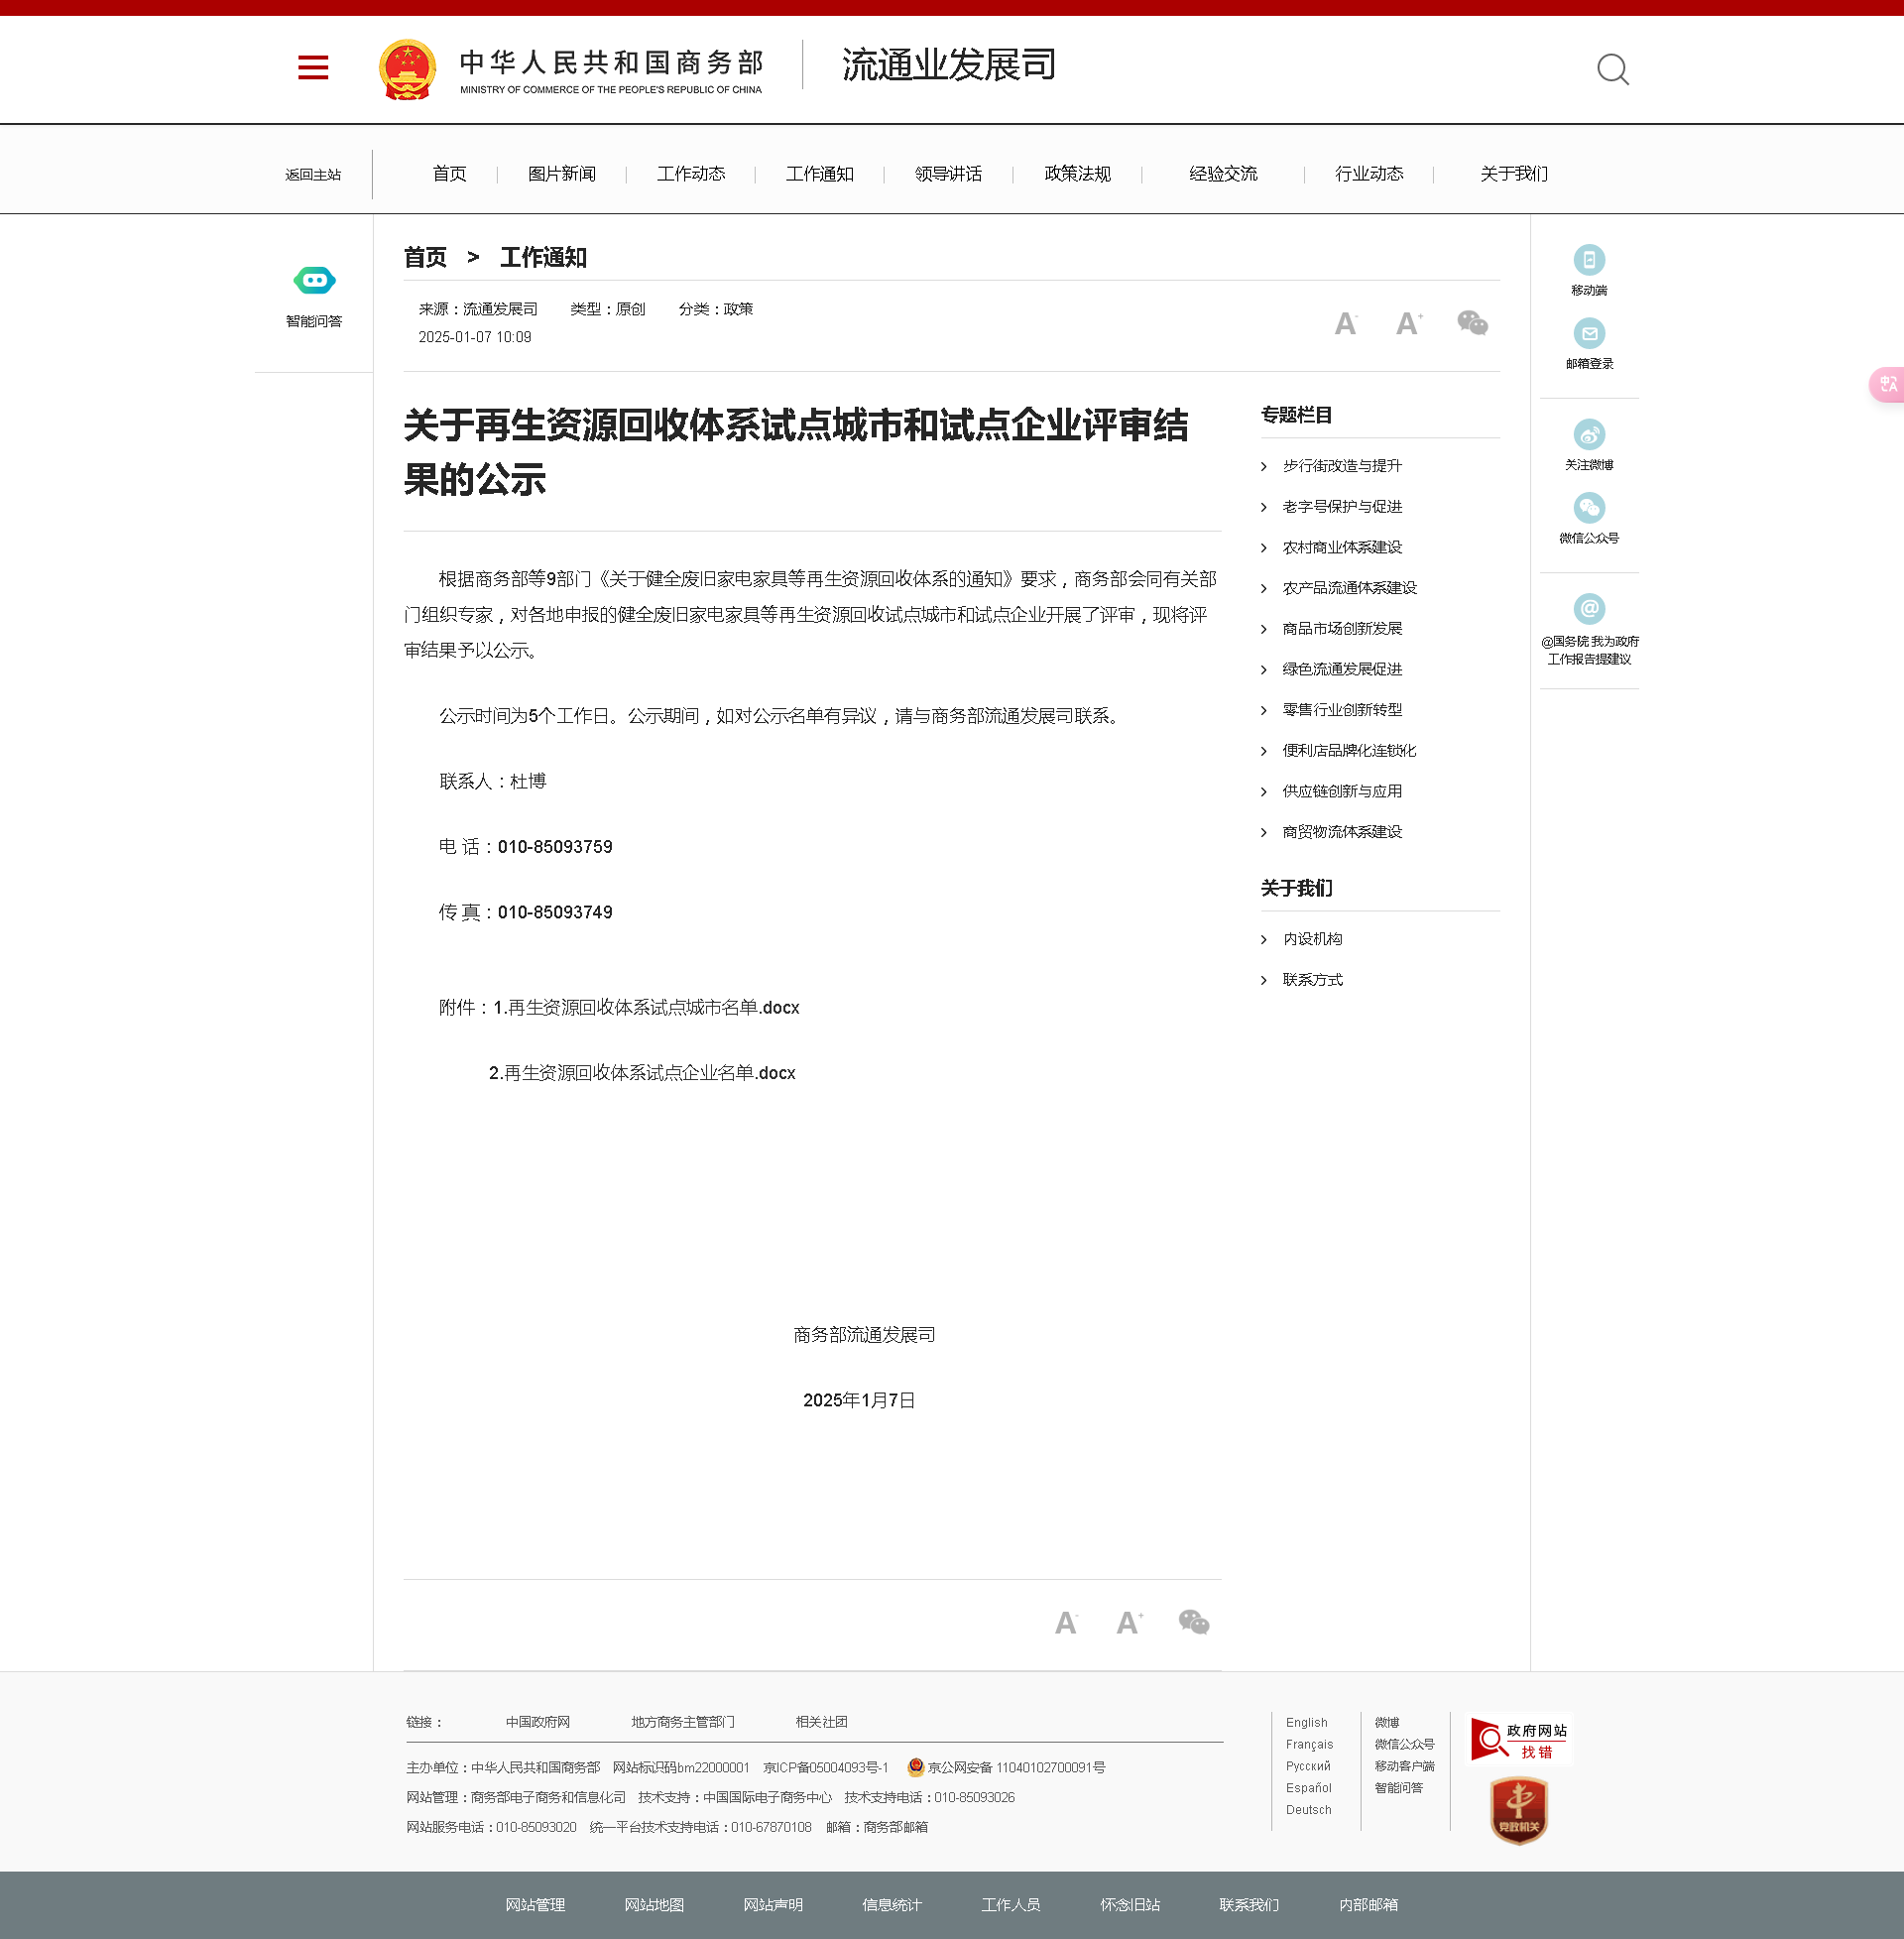Click the 返回主站 link
The height and width of the screenshot is (1939, 1904).
click(x=313, y=175)
